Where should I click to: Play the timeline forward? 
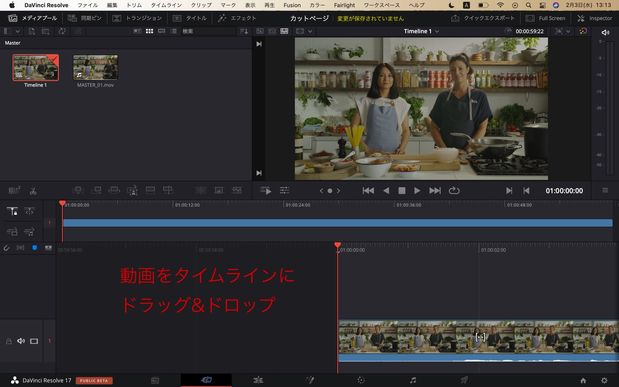[417, 191]
